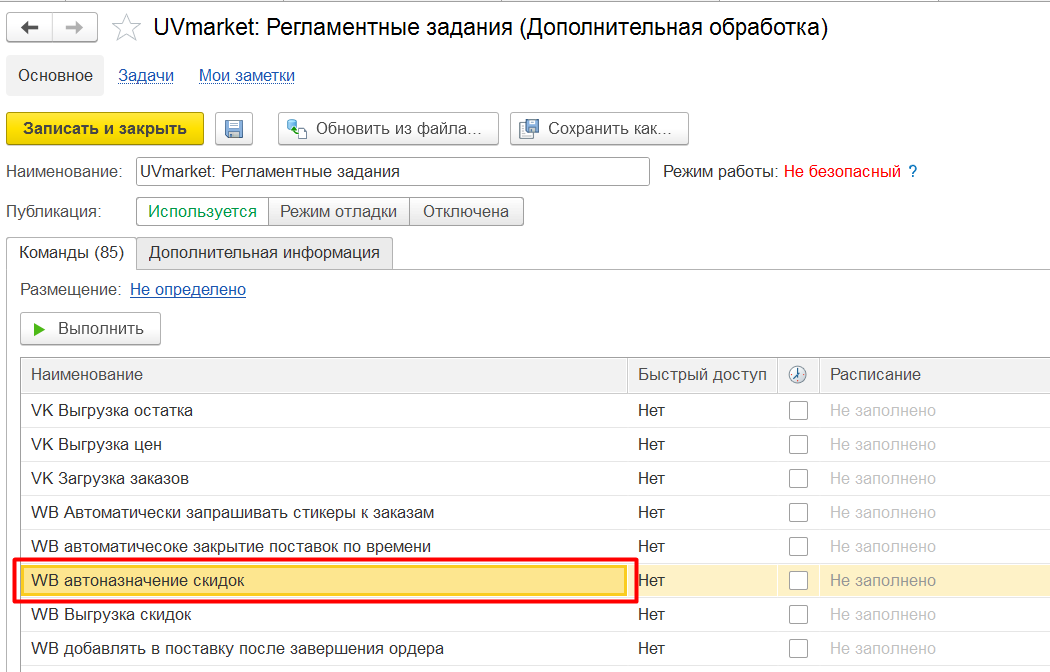Click Нет quick access for VK Выгрузка цен
This screenshot has height=672, width=1050.
click(x=651, y=444)
